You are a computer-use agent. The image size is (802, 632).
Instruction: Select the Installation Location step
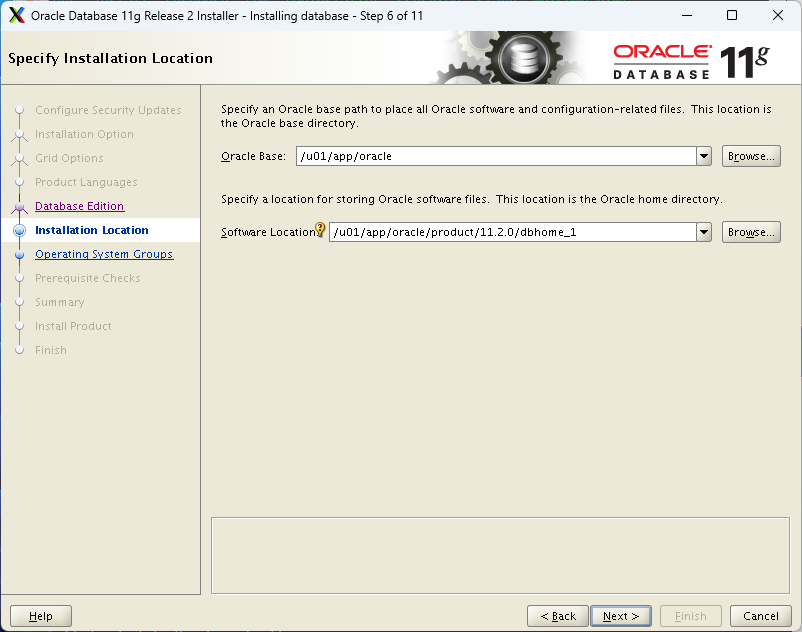92,230
